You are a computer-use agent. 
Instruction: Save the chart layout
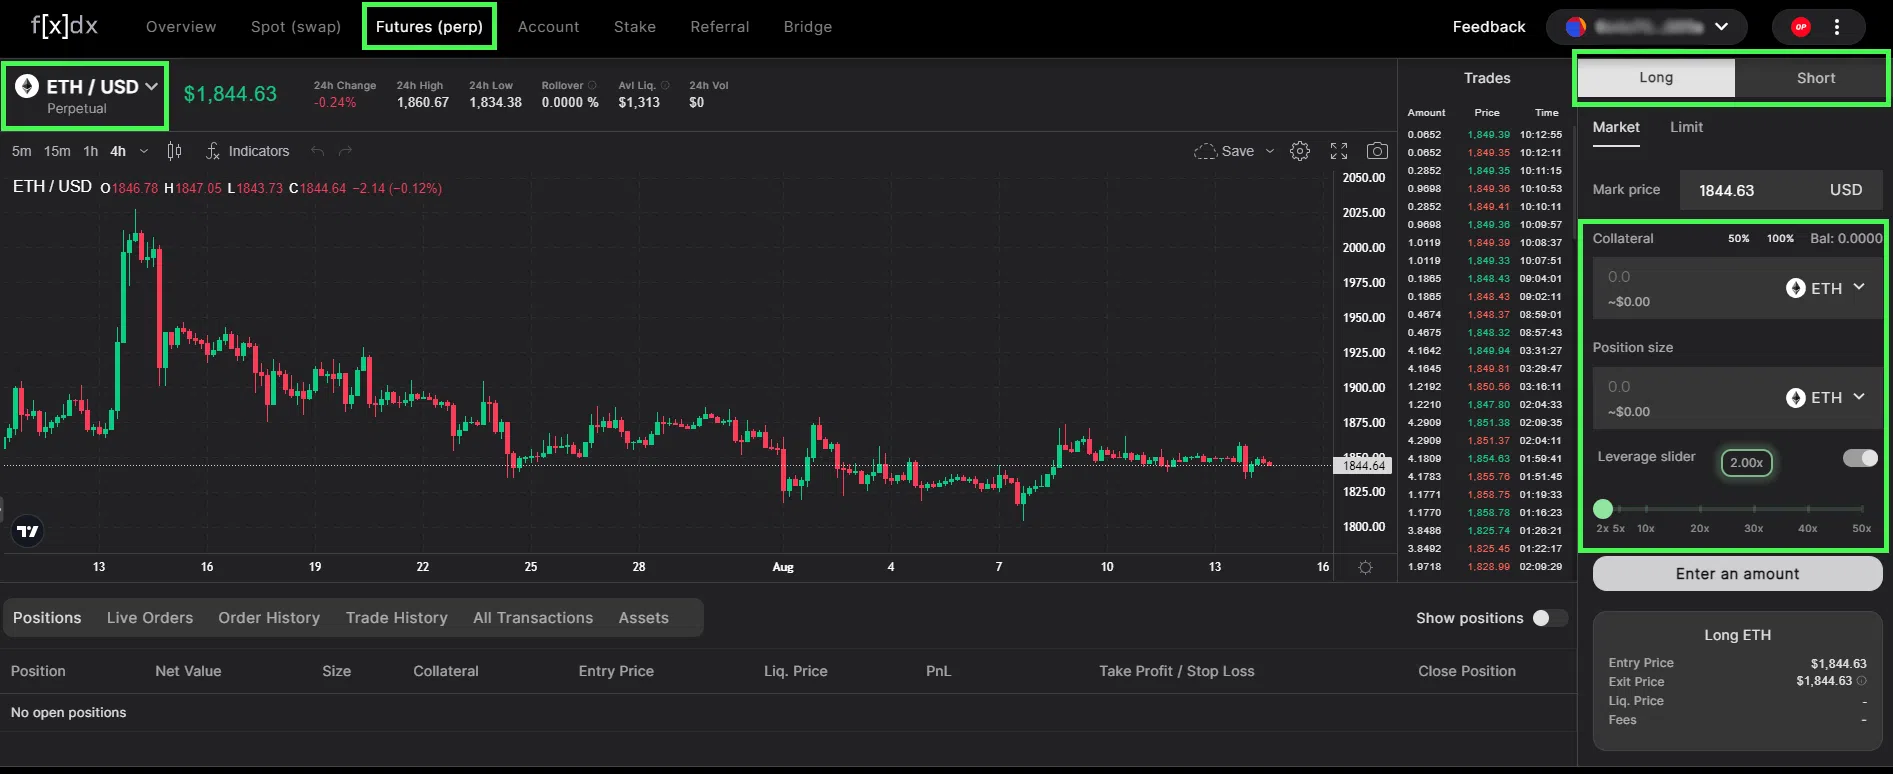click(x=1224, y=151)
